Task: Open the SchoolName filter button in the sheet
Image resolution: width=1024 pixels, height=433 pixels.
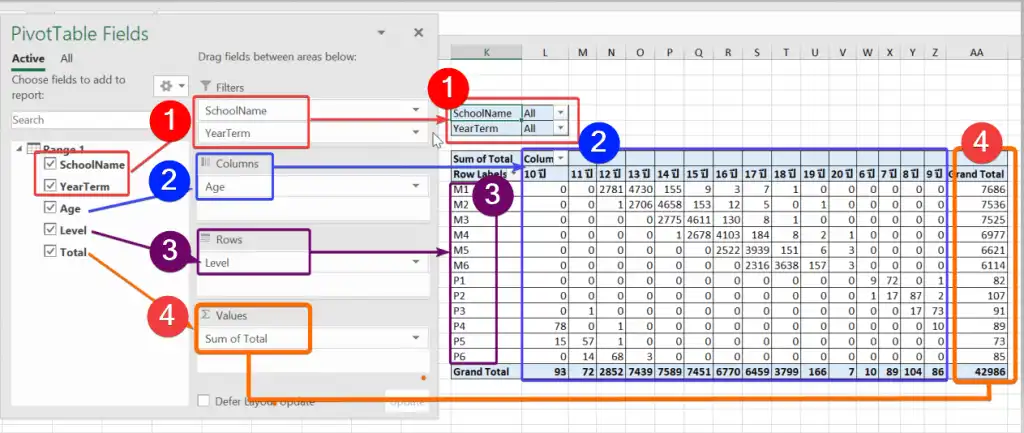Action: (x=560, y=113)
